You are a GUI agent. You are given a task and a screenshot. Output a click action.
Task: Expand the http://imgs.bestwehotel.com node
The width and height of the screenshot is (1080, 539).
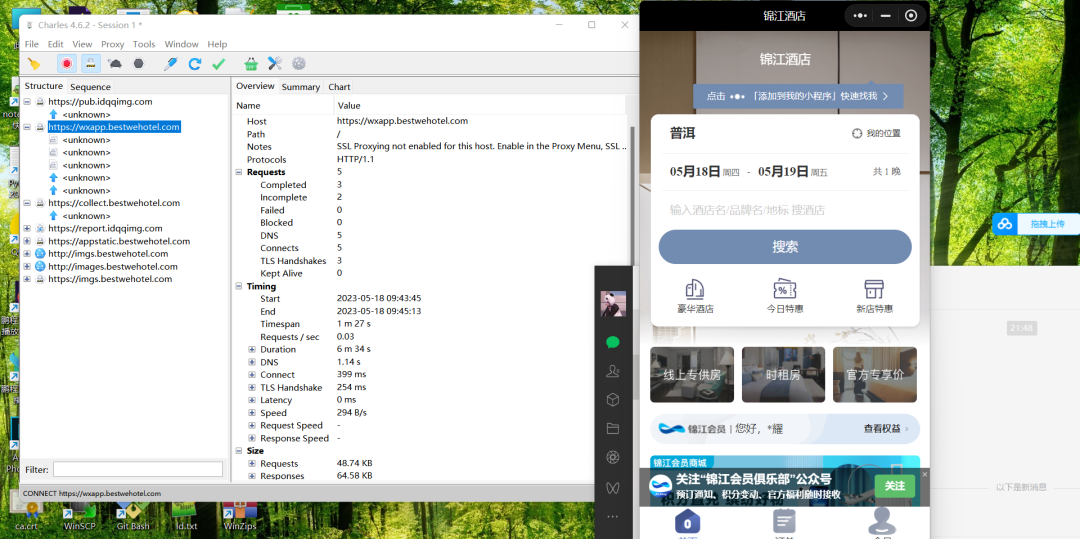(x=27, y=254)
